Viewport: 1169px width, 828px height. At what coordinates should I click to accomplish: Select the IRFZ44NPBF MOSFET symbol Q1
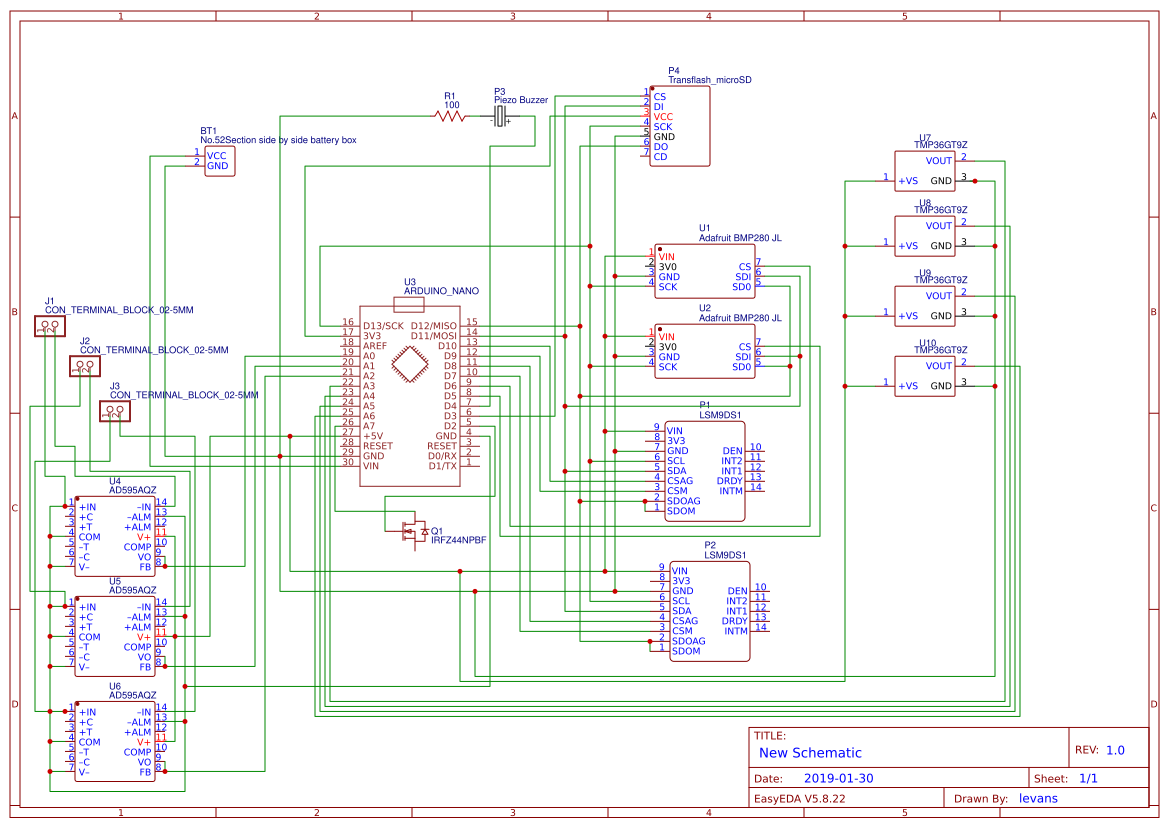click(415, 532)
